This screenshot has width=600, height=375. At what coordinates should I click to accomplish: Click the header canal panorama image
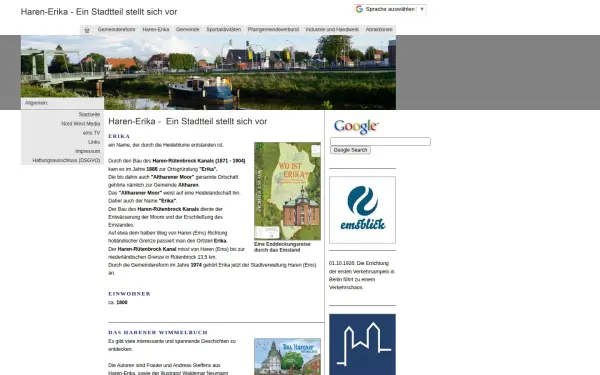[208, 72]
